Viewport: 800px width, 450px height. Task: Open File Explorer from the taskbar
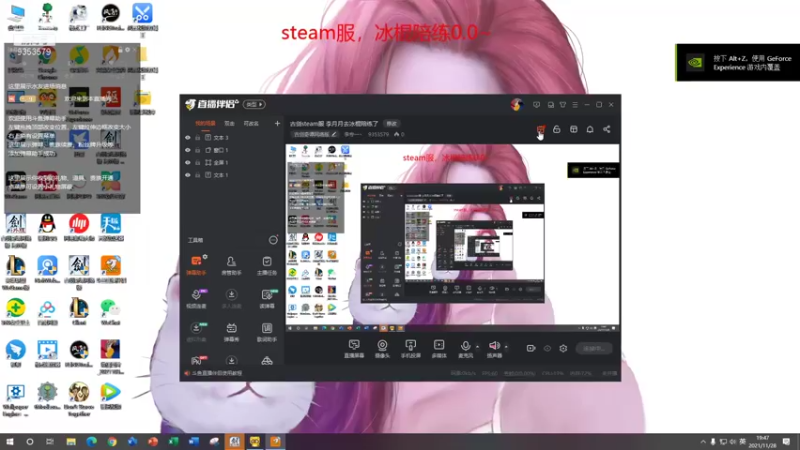click(x=71, y=442)
